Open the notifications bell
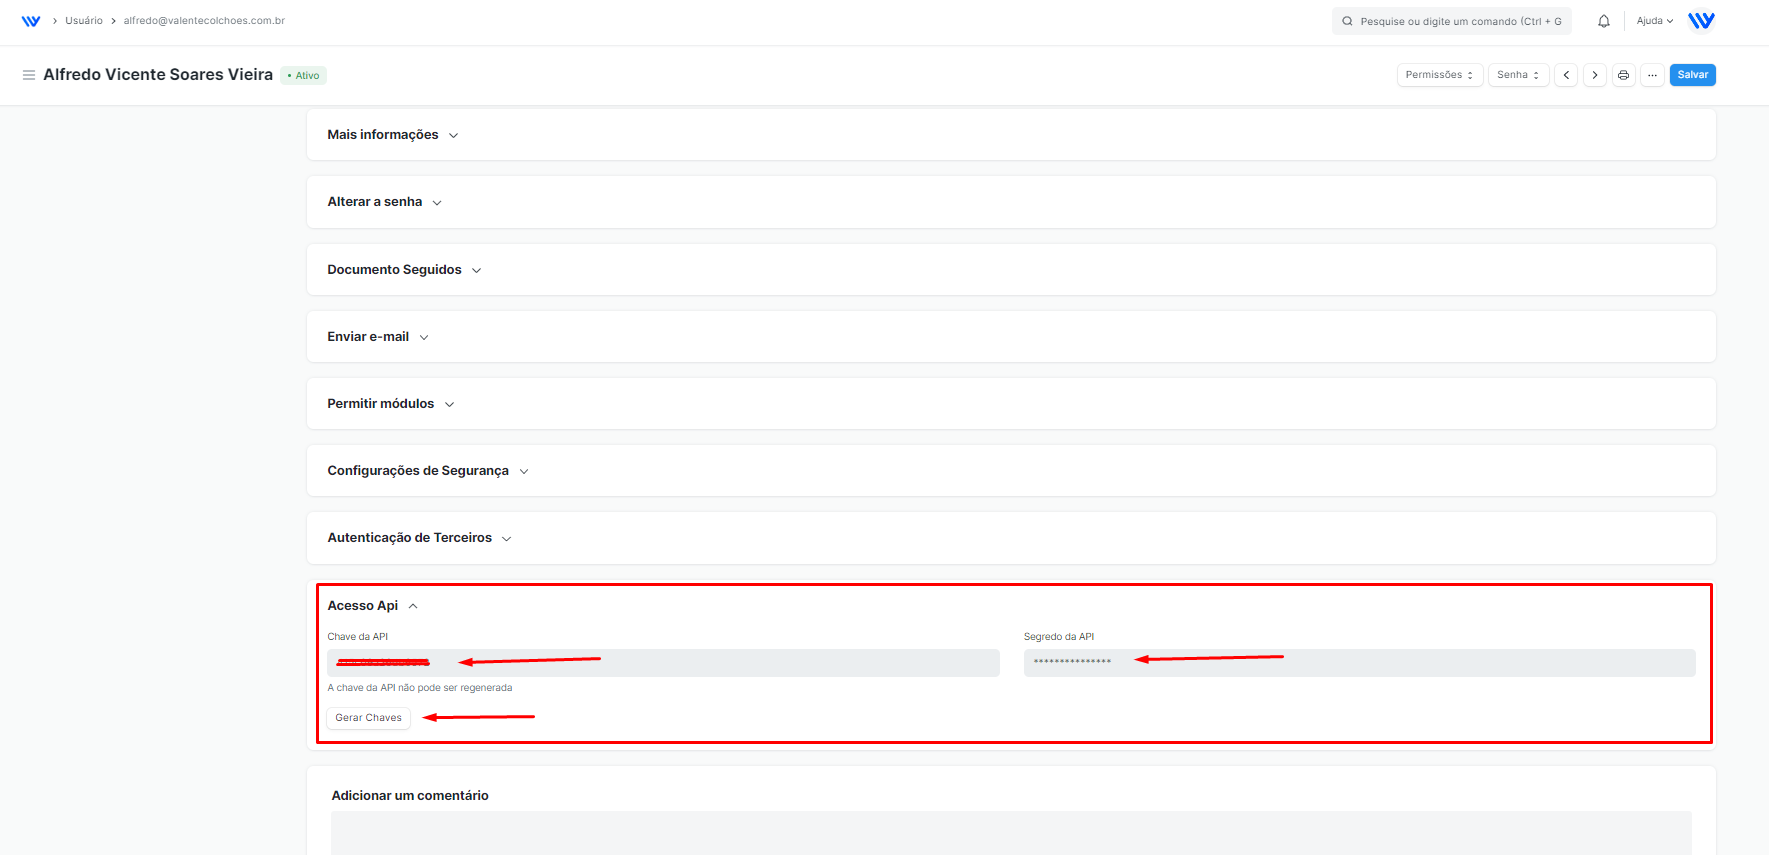This screenshot has height=855, width=1769. [1604, 21]
